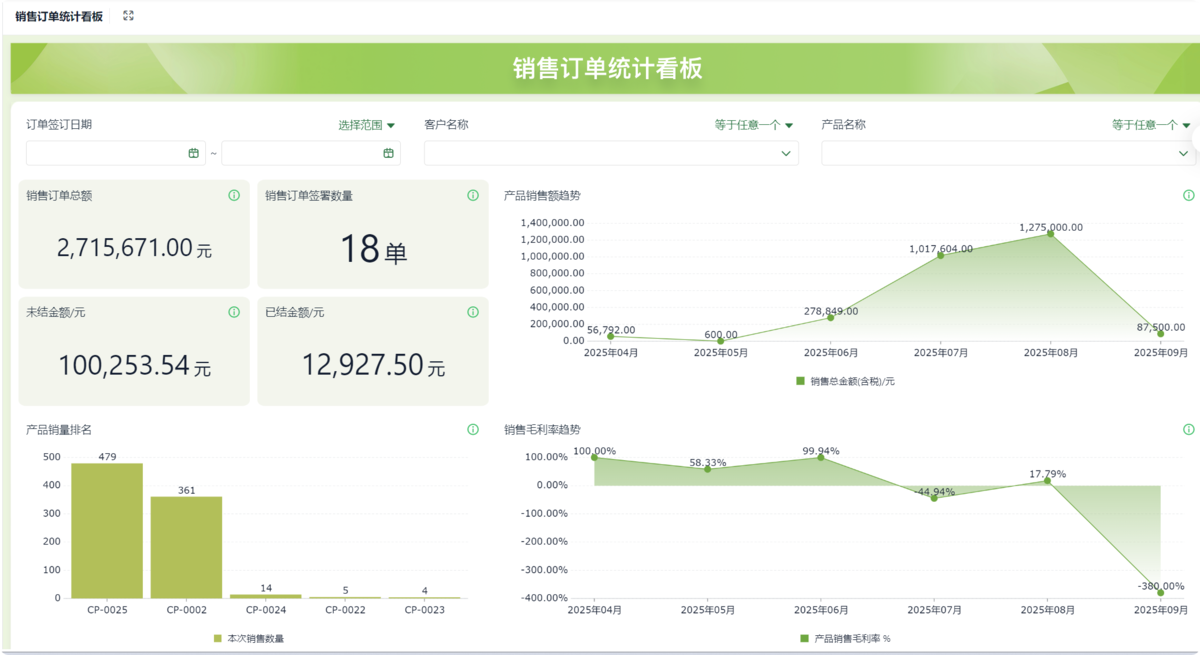Click info icon of 产品销售额趋势 chart
1200x655 pixels.
[1189, 196]
